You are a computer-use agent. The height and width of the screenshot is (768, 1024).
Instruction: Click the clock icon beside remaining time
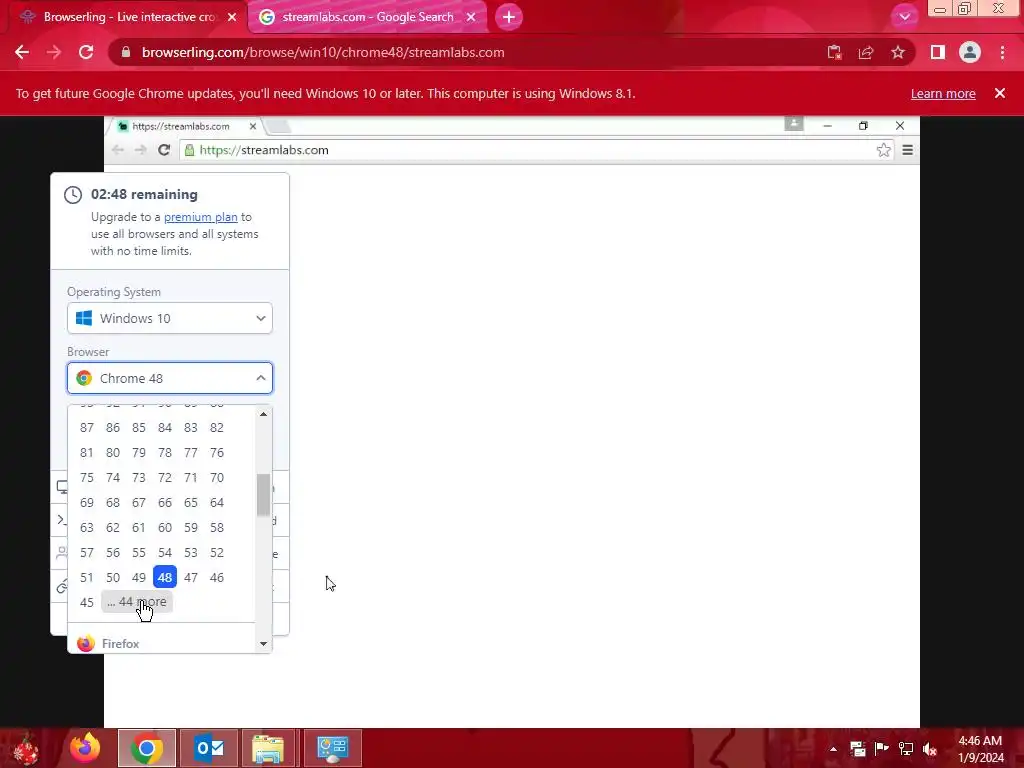[x=73, y=195]
